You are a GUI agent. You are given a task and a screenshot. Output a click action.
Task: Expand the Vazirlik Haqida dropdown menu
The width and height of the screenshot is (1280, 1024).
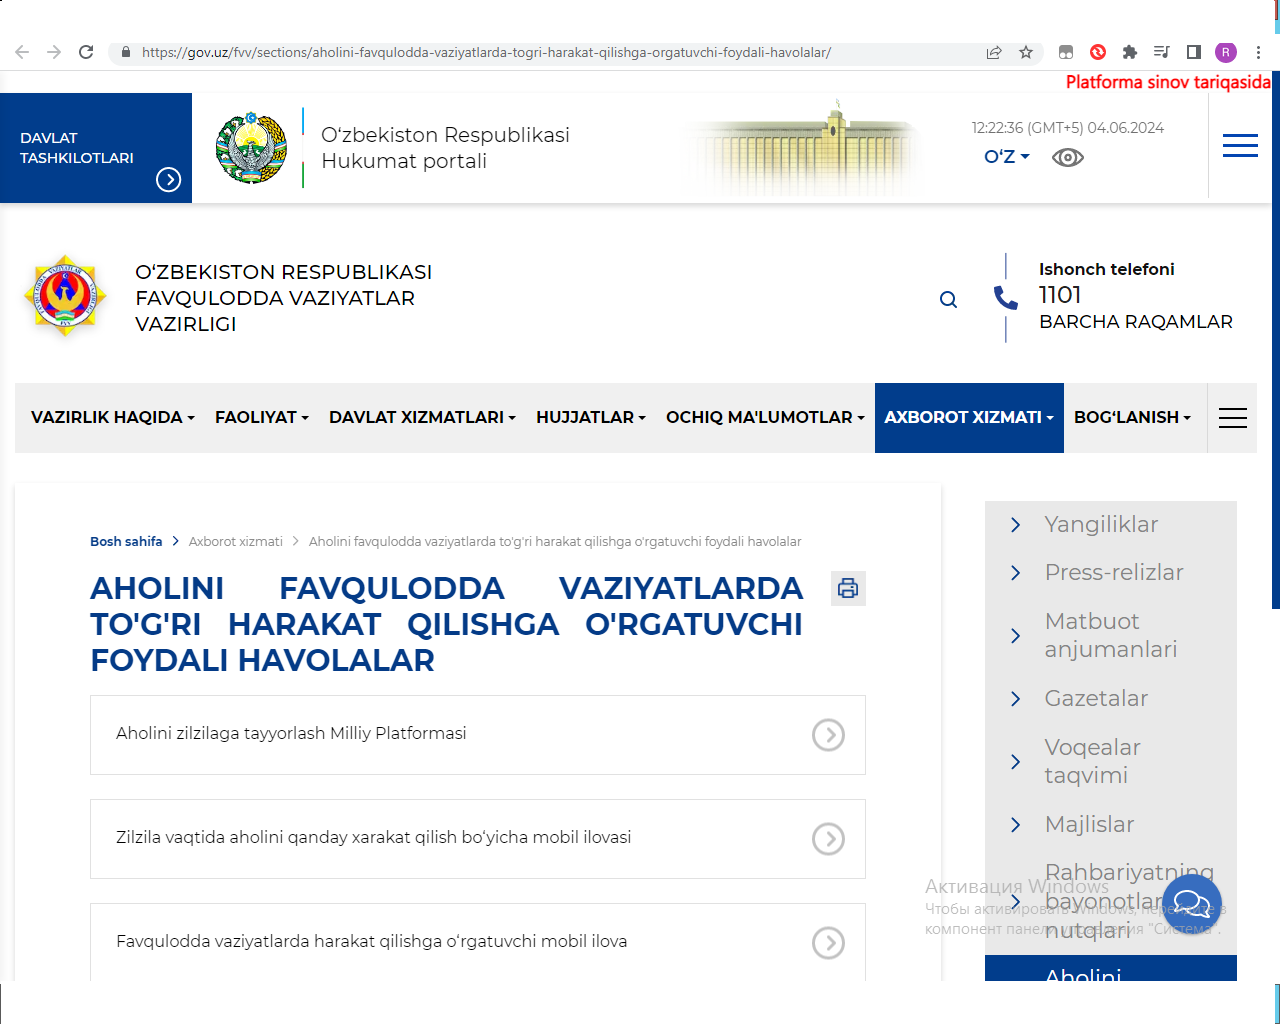[x=112, y=418]
